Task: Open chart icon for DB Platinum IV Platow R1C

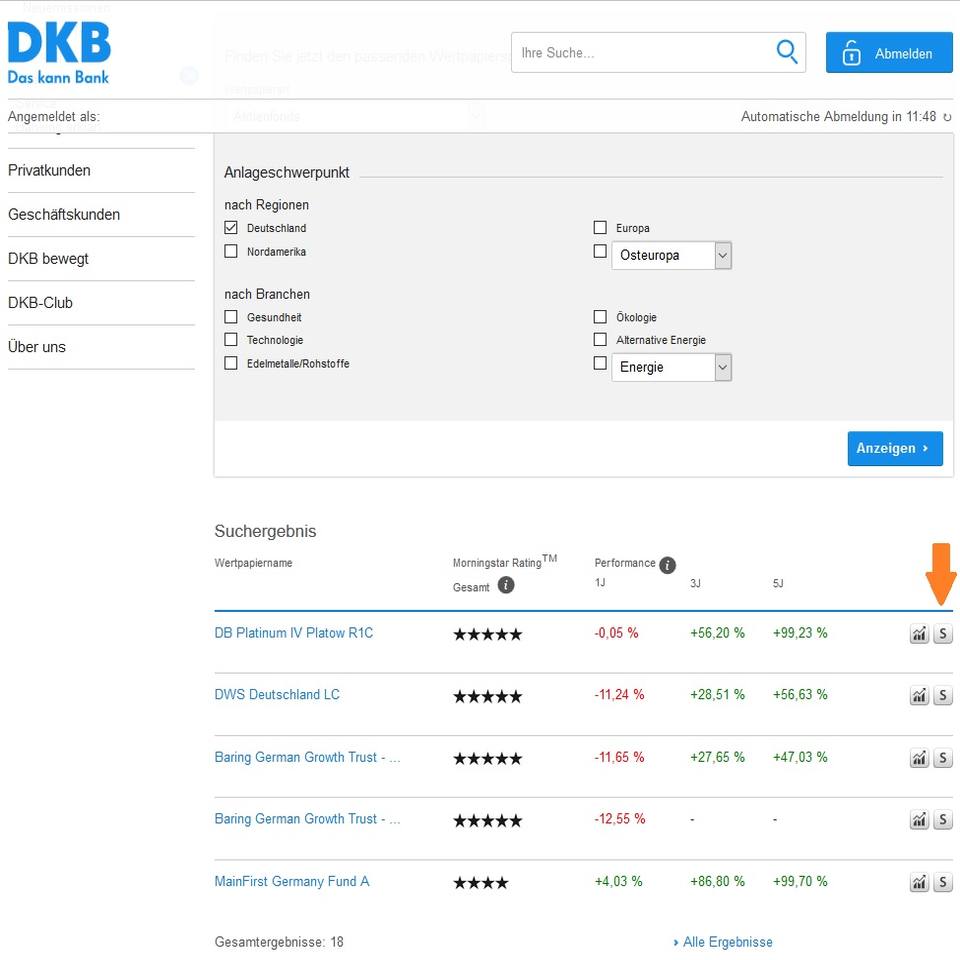Action: click(x=919, y=634)
